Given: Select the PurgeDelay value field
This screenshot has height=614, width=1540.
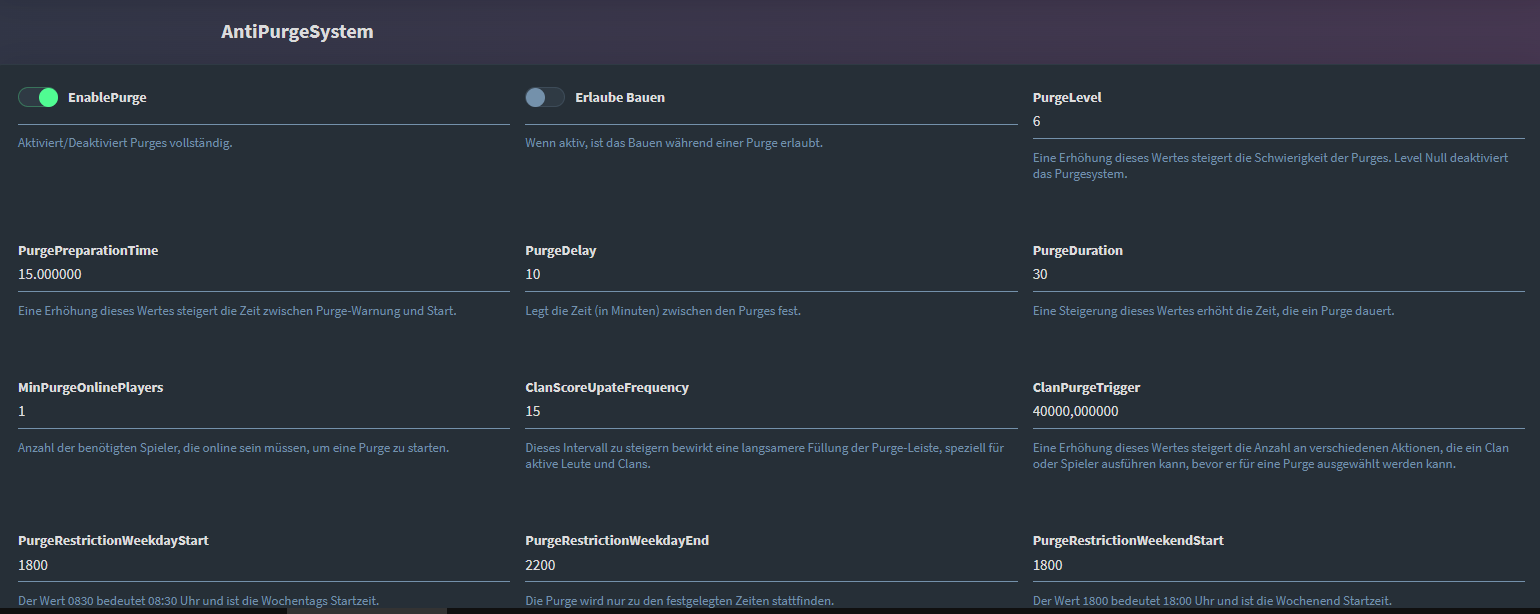Looking at the screenshot, I should [770, 274].
